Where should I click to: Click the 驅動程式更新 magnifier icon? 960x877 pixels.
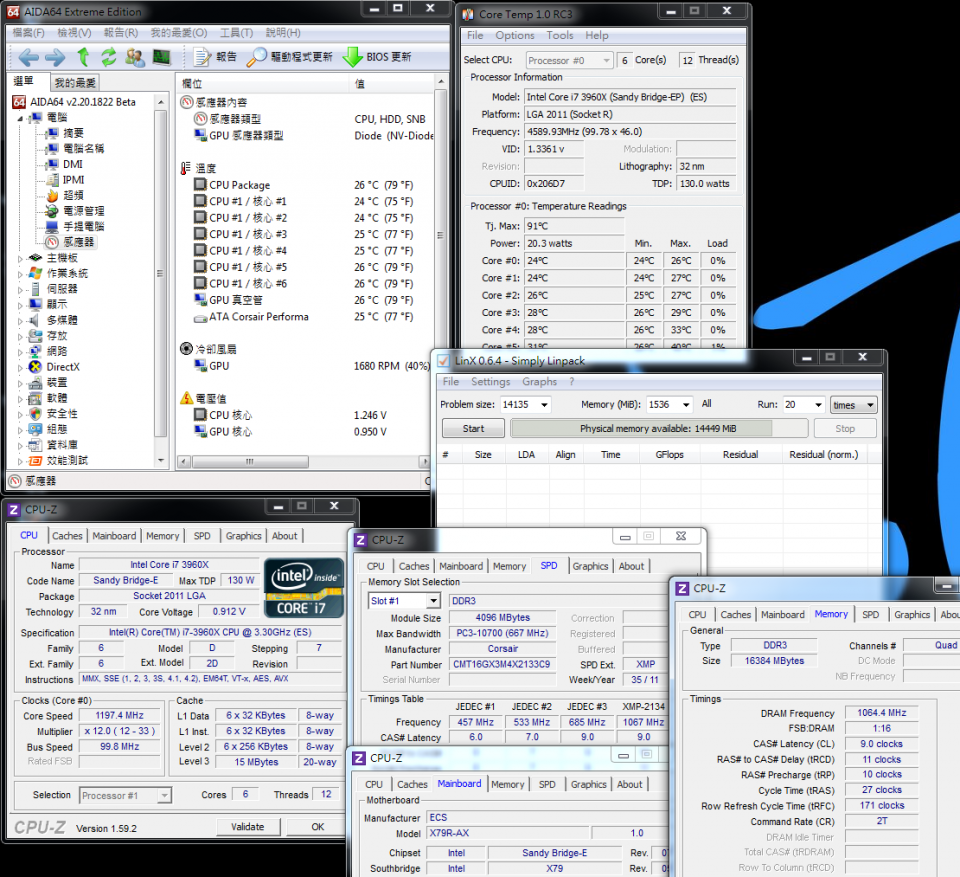257,57
